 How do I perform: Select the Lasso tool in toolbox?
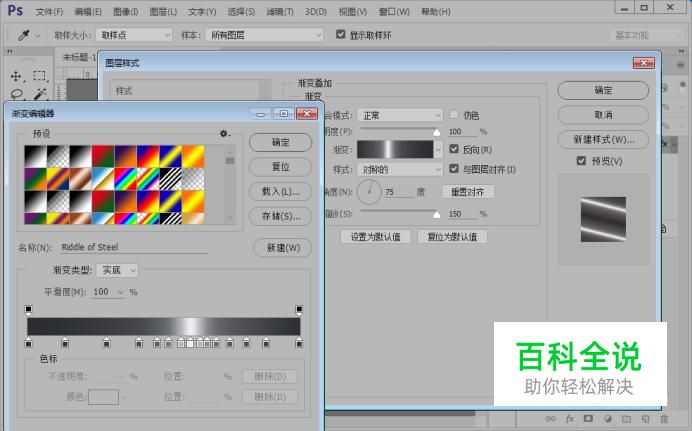point(17,94)
